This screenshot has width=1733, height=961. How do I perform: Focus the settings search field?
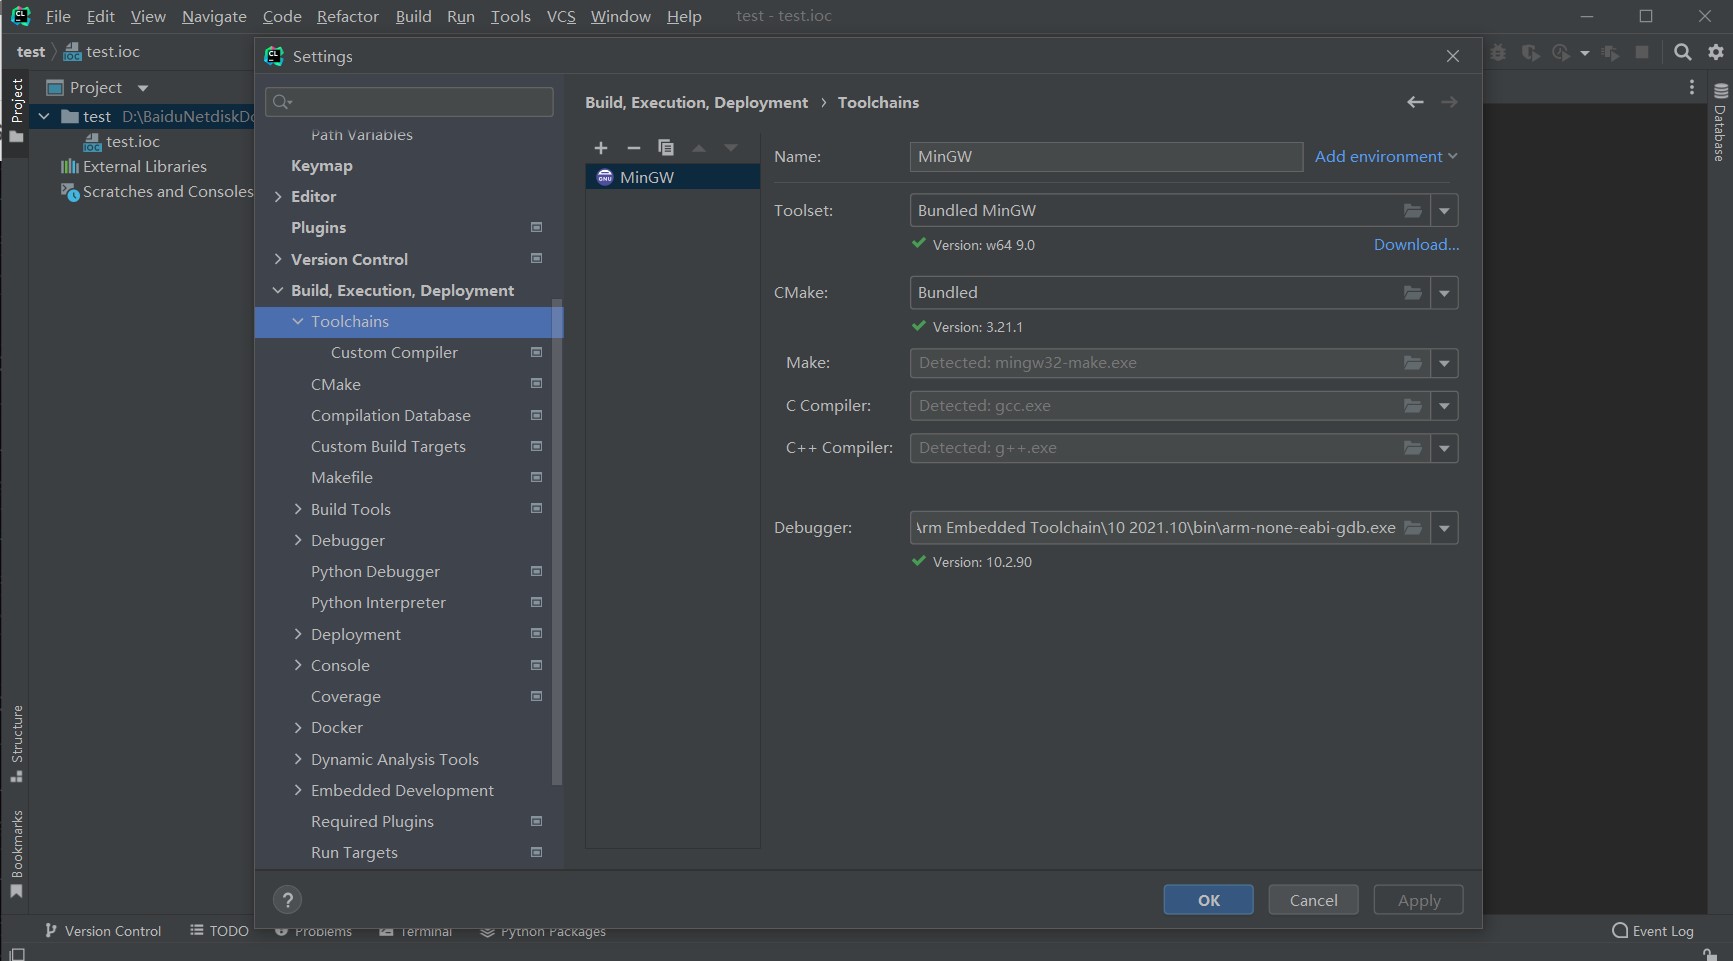(x=409, y=102)
